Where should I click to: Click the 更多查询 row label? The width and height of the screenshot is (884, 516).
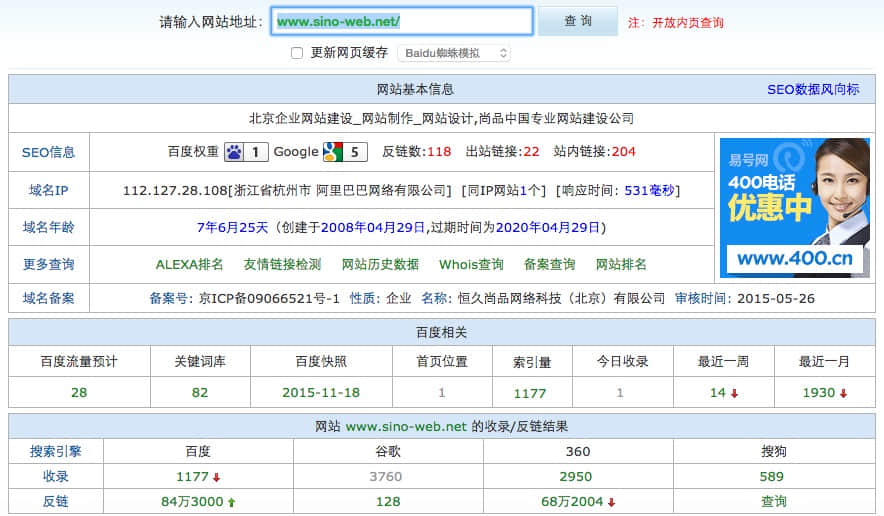(48, 264)
